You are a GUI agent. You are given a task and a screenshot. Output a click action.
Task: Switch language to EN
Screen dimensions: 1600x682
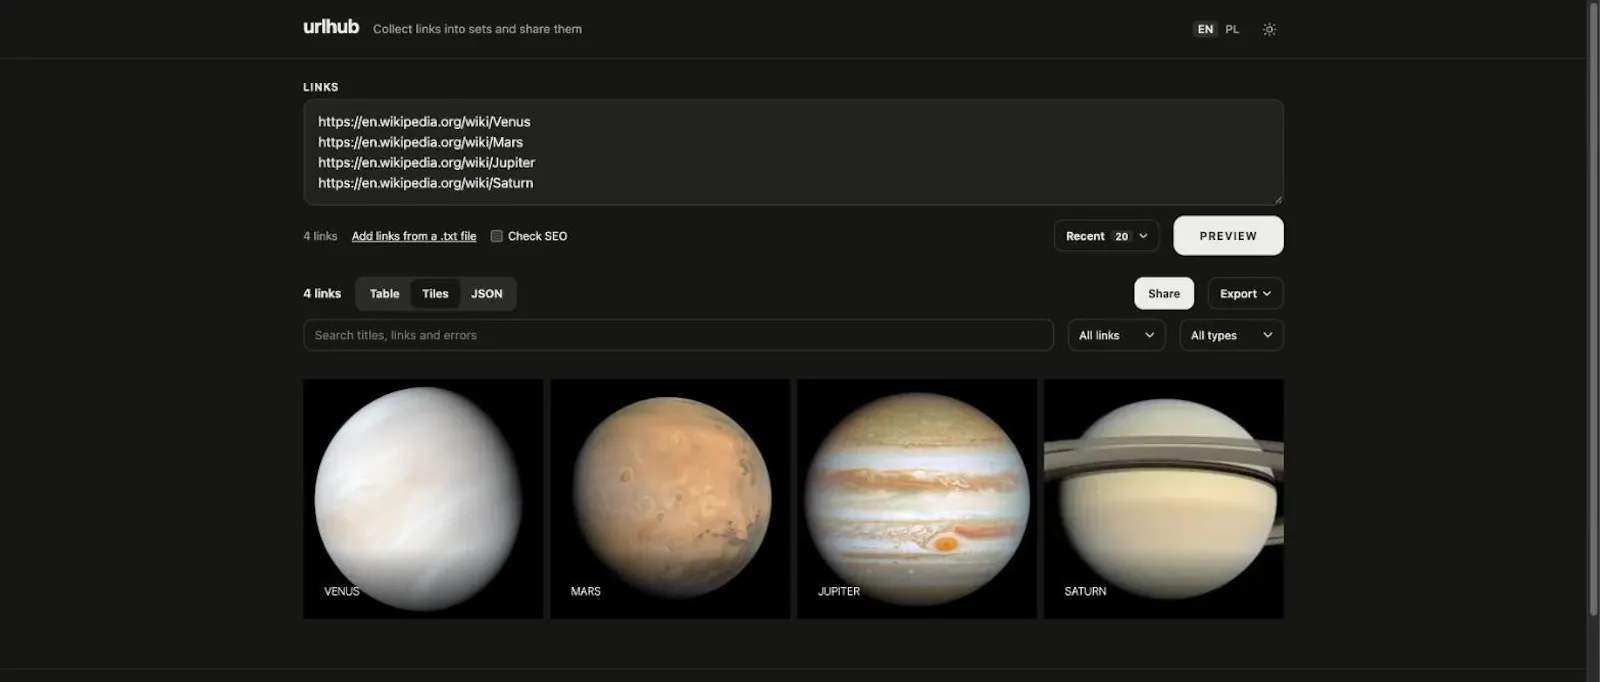pyautogui.click(x=1205, y=29)
